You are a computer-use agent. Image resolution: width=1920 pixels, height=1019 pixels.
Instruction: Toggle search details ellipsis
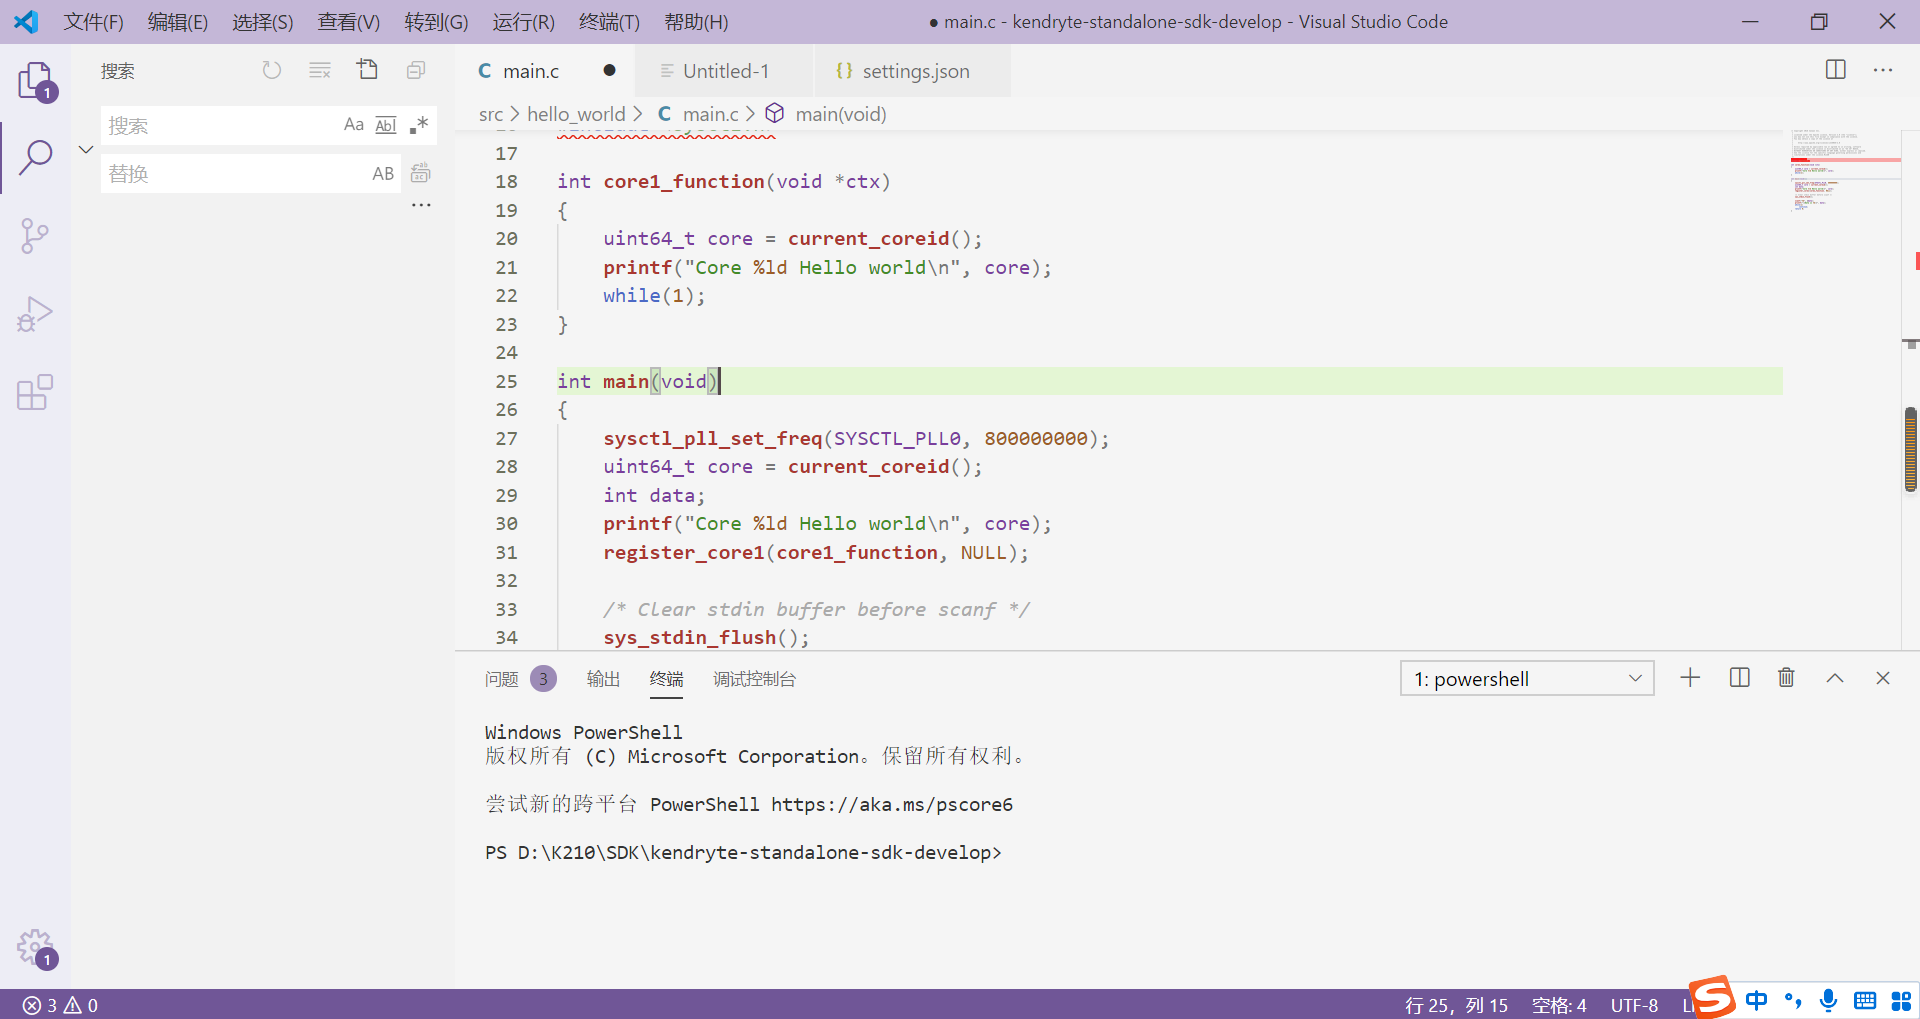click(421, 205)
